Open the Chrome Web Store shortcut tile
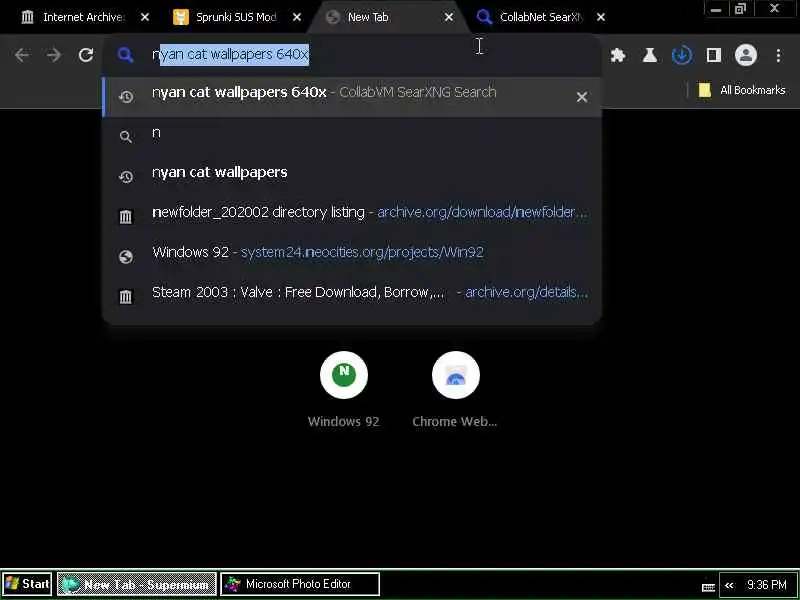This screenshot has width=800, height=600. tap(455, 390)
